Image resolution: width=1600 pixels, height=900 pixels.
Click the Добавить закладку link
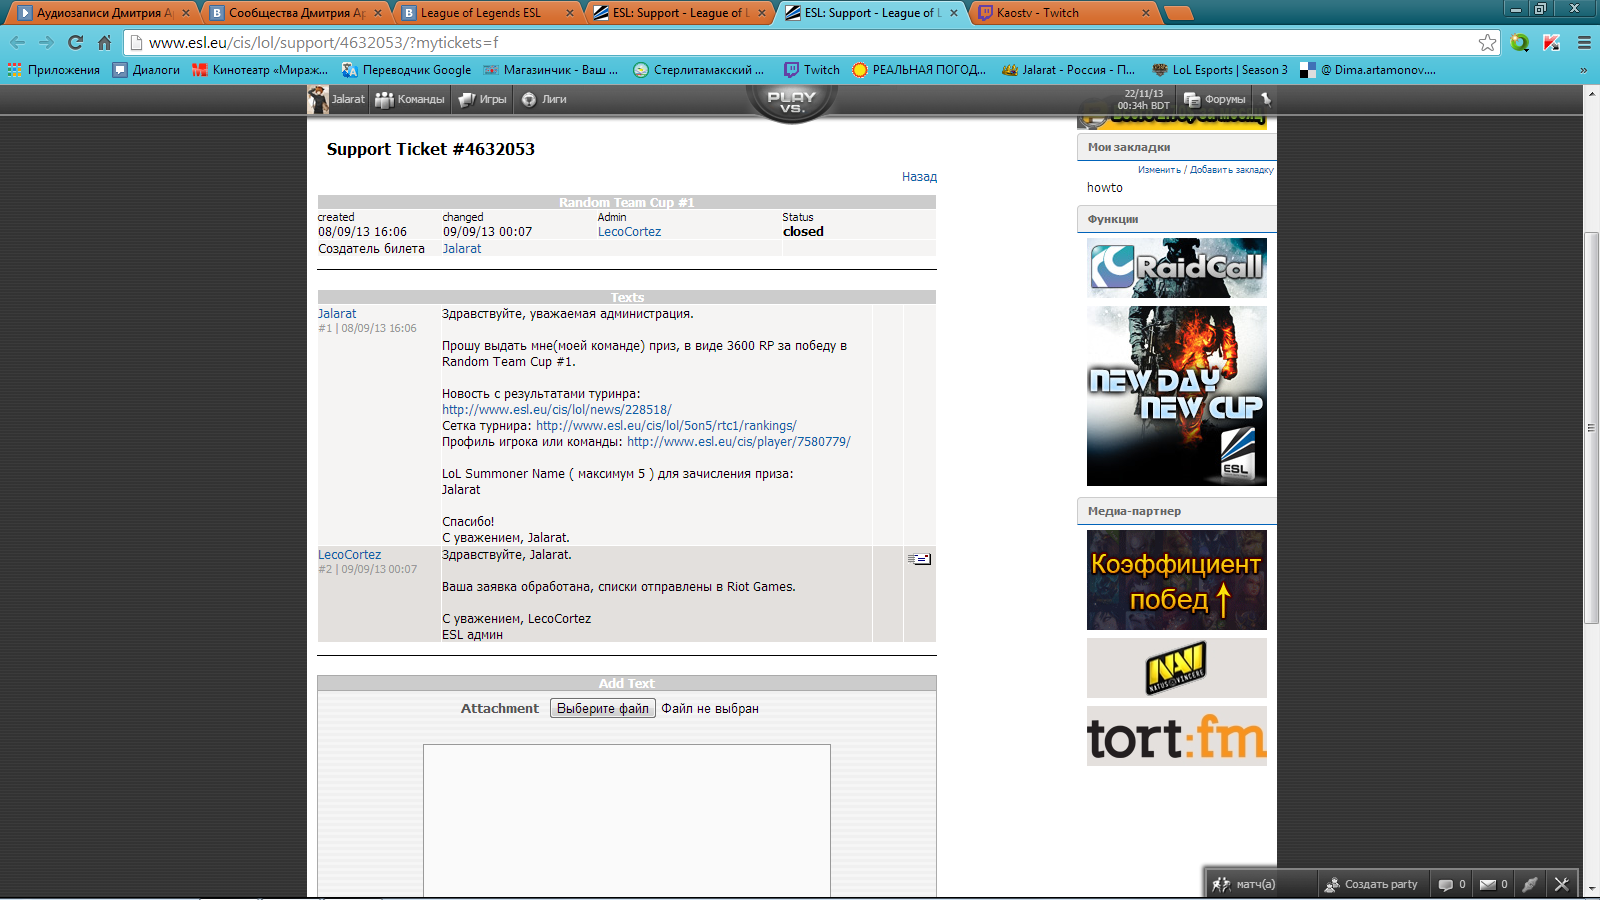pyautogui.click(x=1232, y=170)
